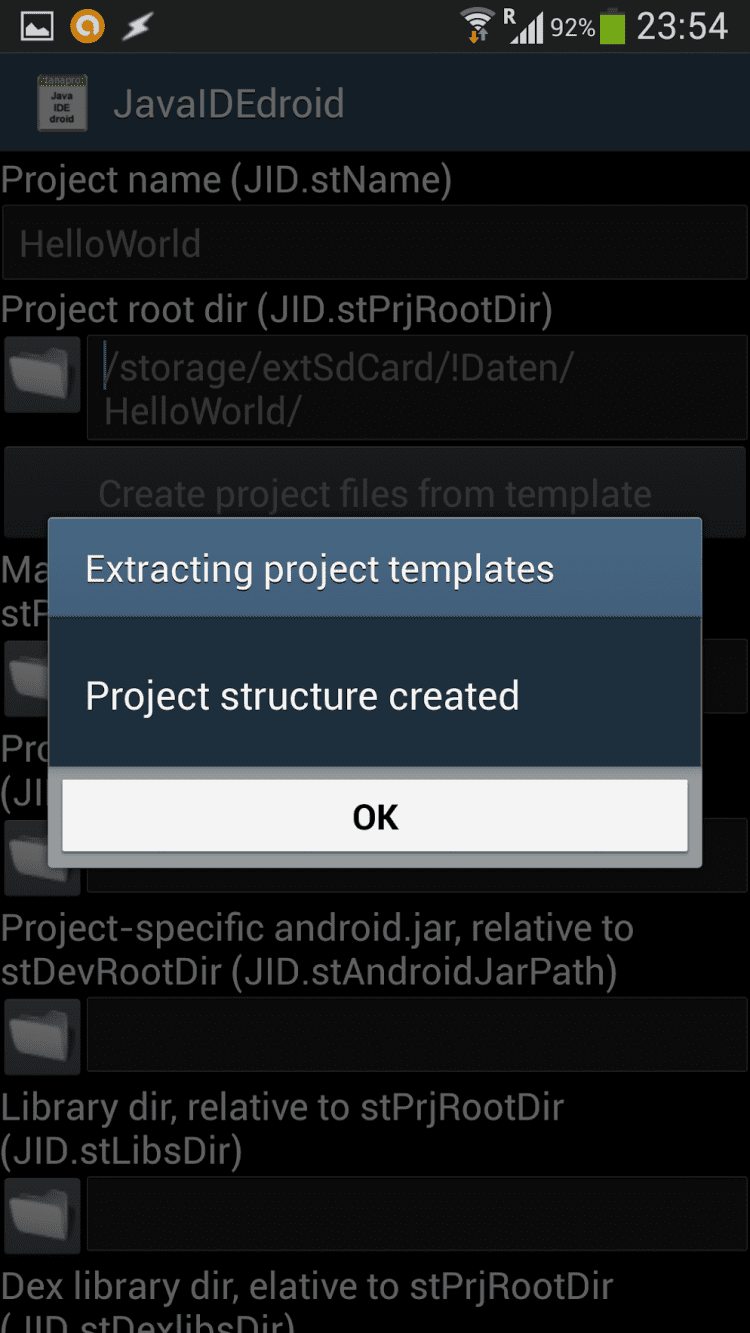Image resolution: width=750 pixels, height=1333 pixels.
Task: Click the lightning bolt status icon
Action: [x=136, y=27]
